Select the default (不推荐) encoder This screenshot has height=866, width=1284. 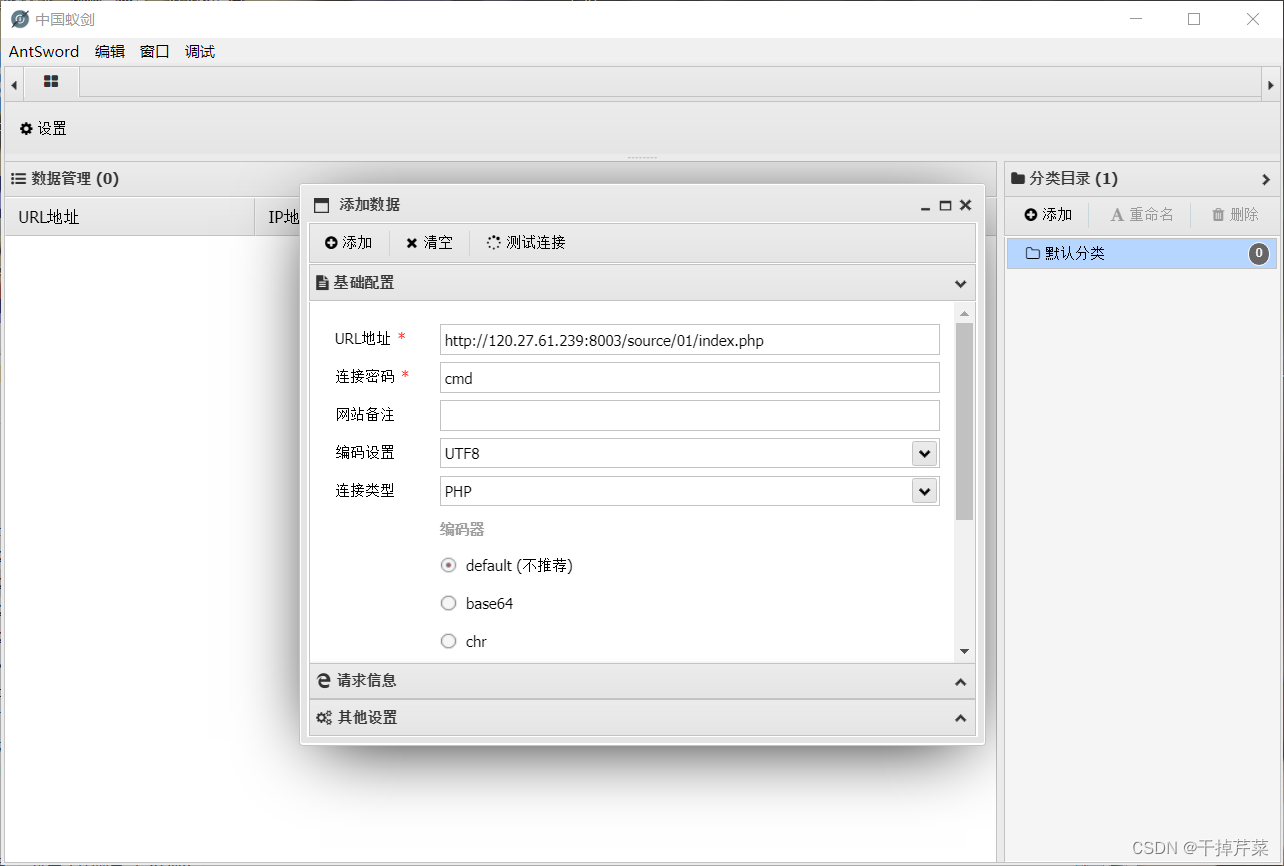click(x=449, y=565)
